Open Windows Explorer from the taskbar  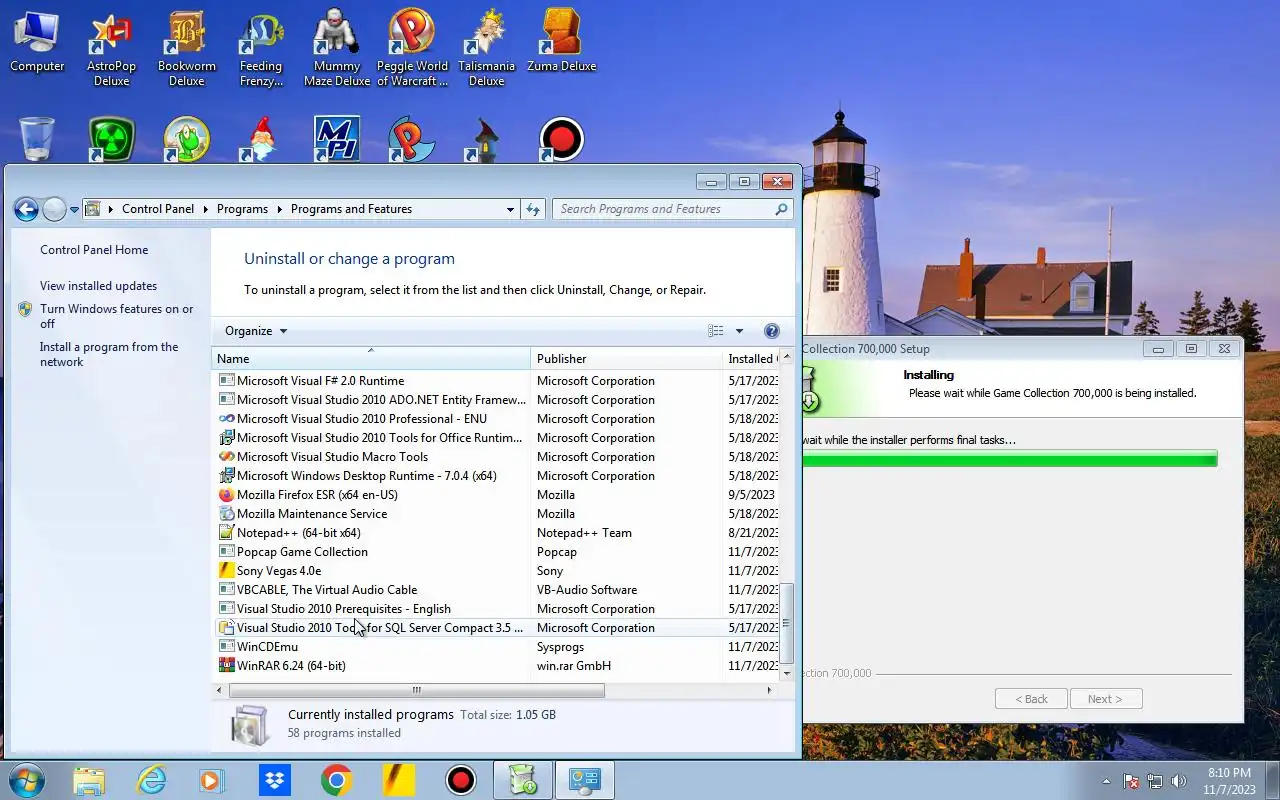pyautogui.click(x=89, y=780)
